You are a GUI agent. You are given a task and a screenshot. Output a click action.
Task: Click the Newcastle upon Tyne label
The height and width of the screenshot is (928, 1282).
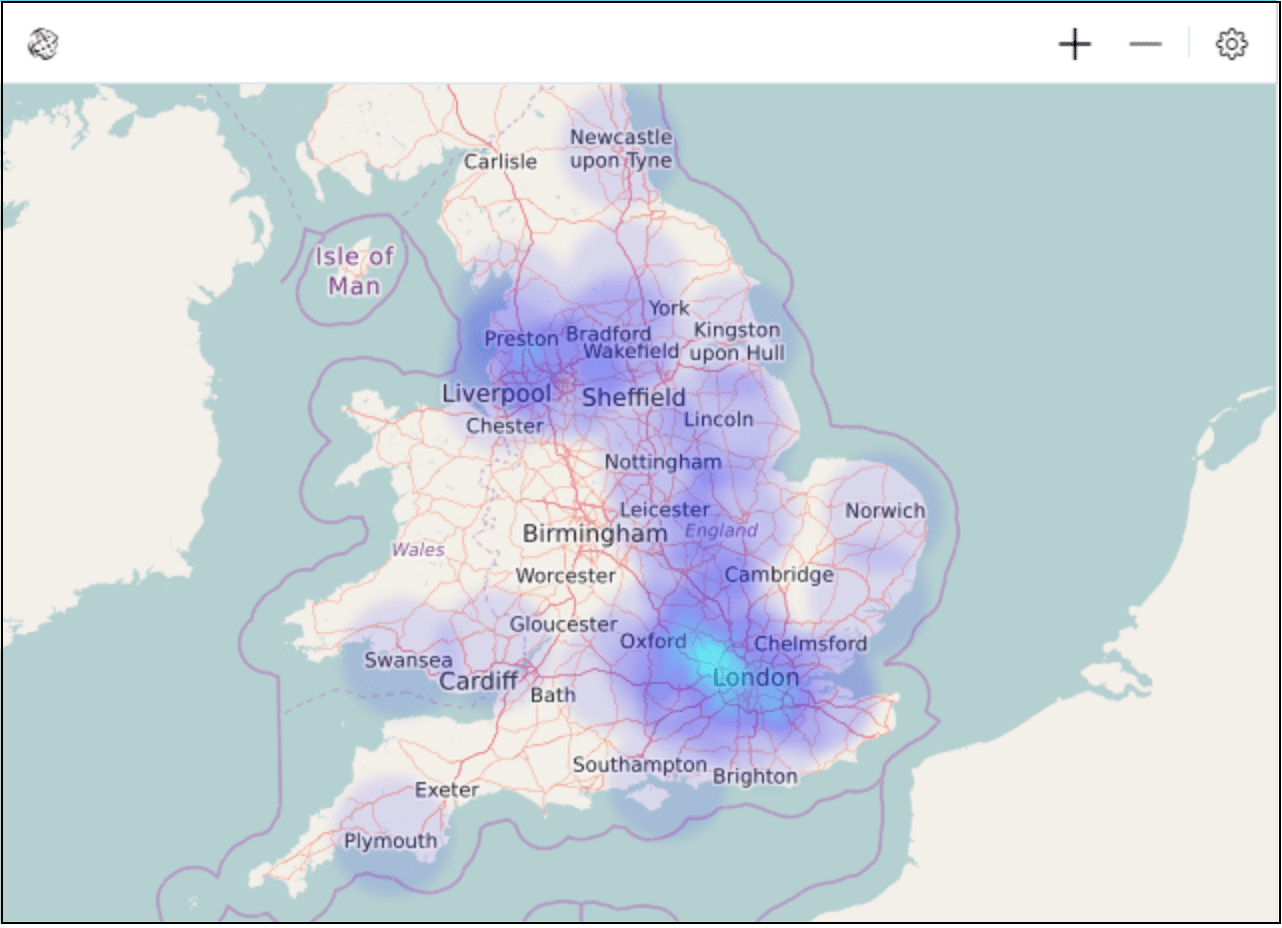[621, 148]
